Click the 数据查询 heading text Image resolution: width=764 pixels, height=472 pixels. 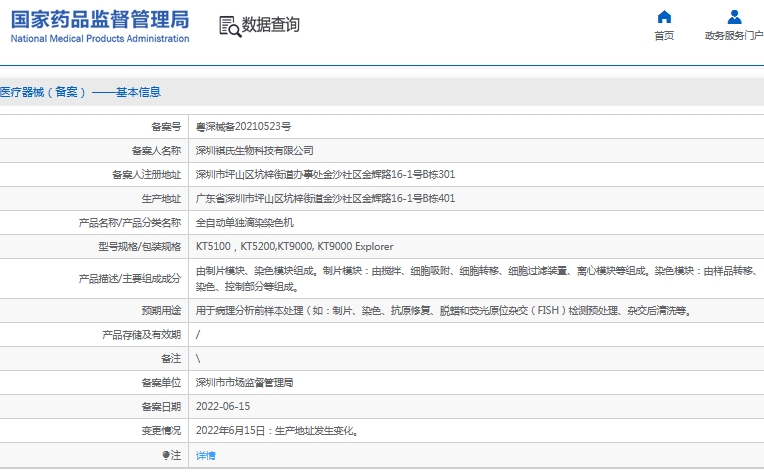pos(270,24)
